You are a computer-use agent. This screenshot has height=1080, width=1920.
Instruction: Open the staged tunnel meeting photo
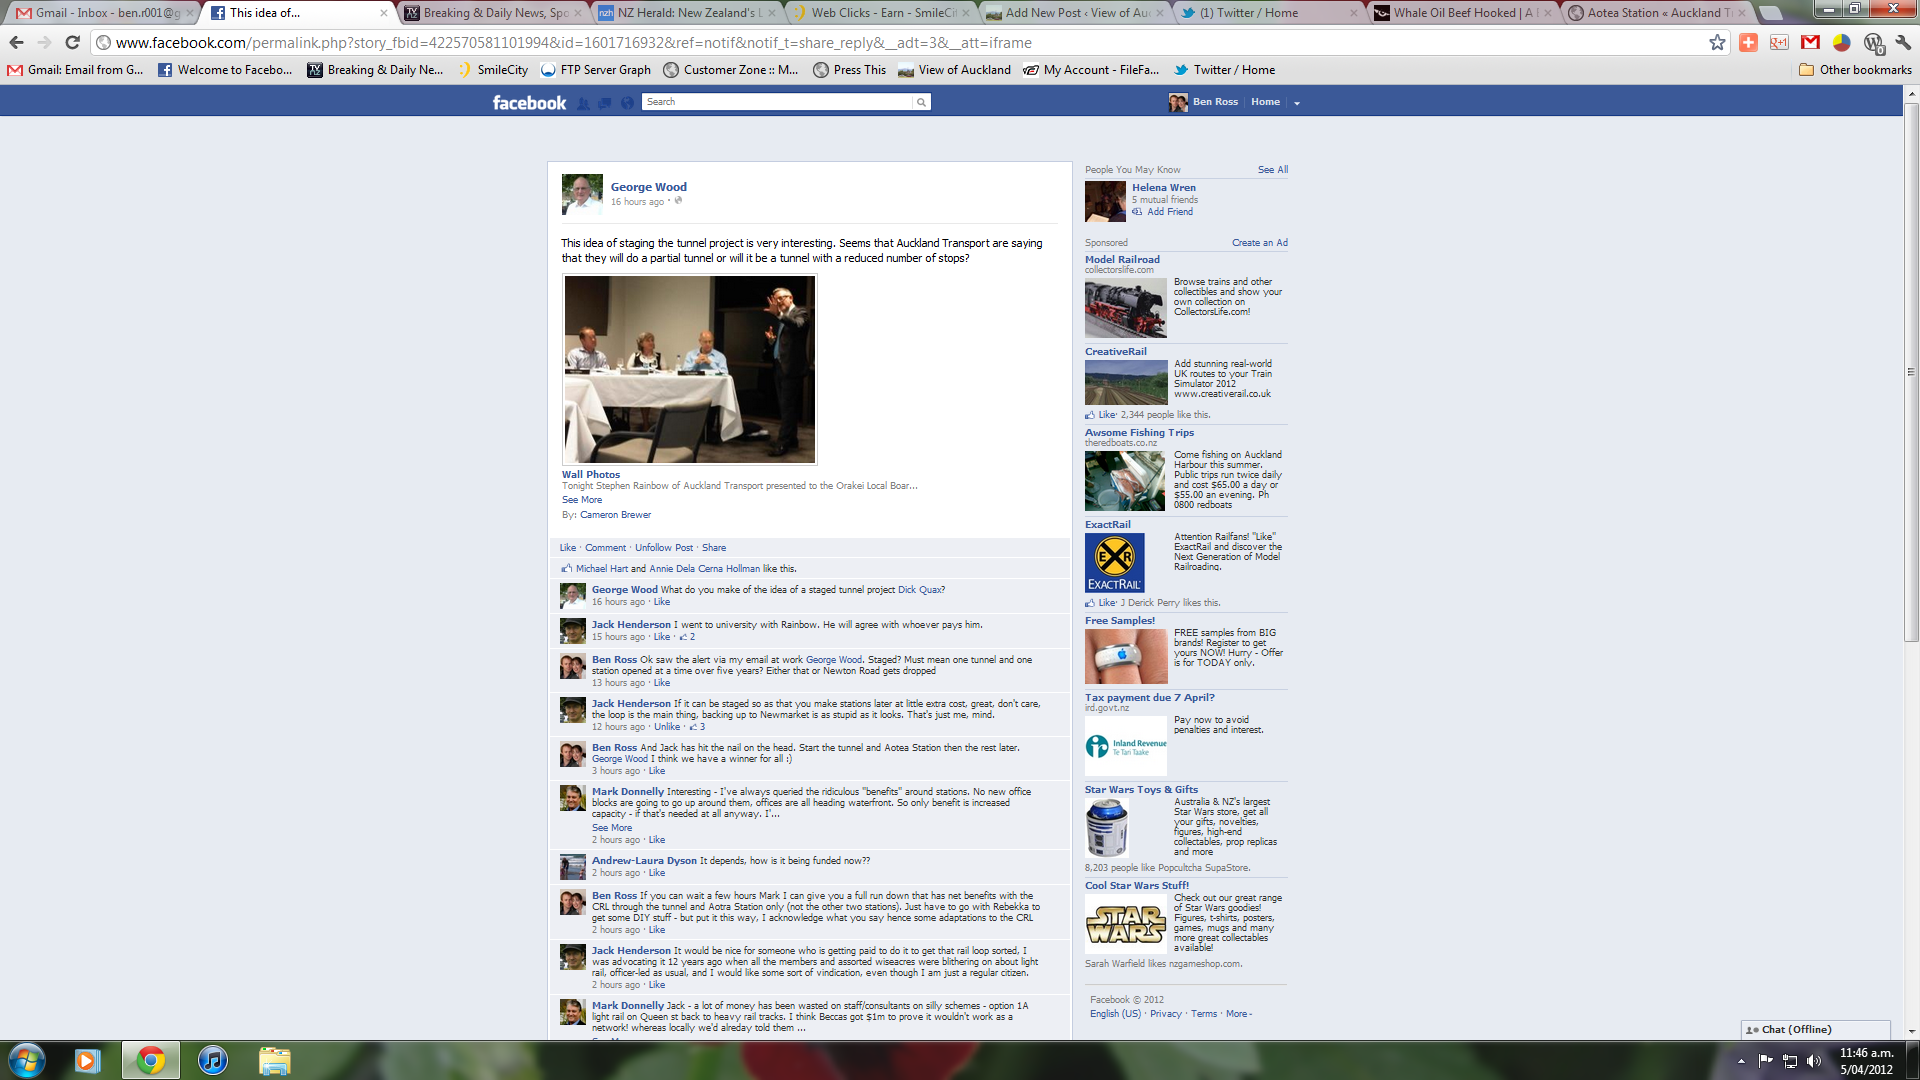pyautogui.click(x=689, y=369)
